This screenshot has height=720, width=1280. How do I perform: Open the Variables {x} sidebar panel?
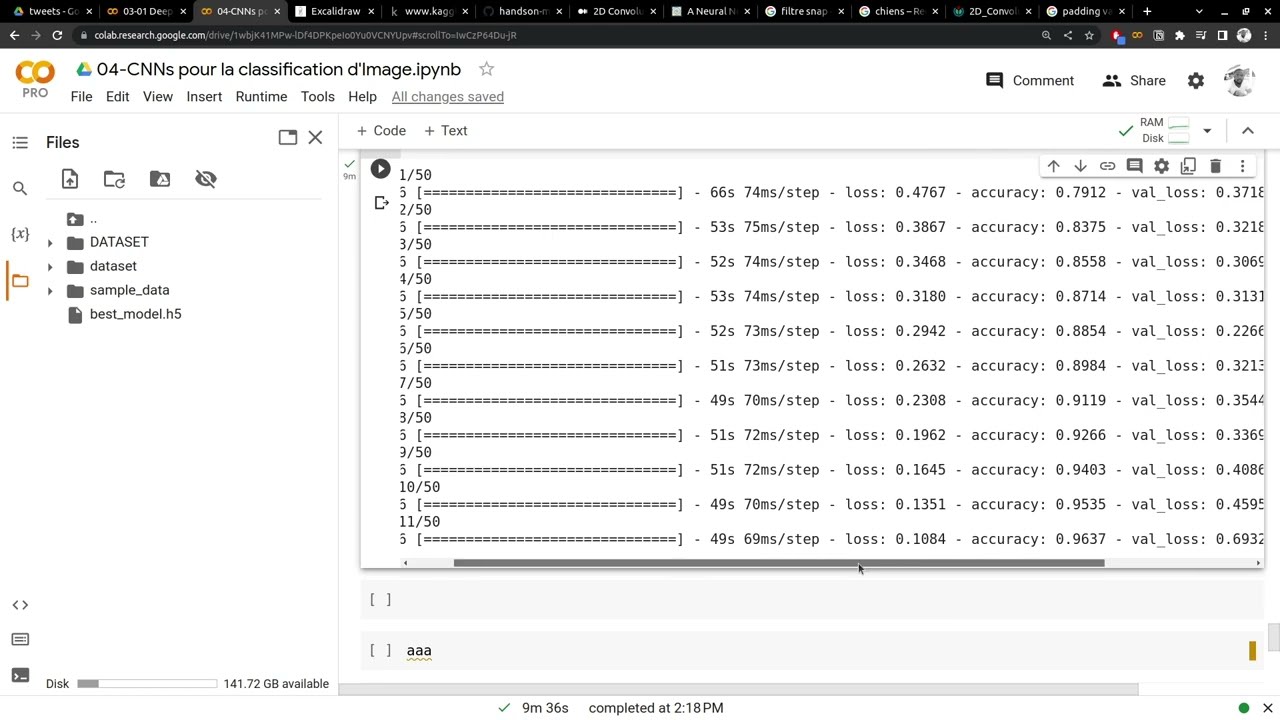click(20, 234)
